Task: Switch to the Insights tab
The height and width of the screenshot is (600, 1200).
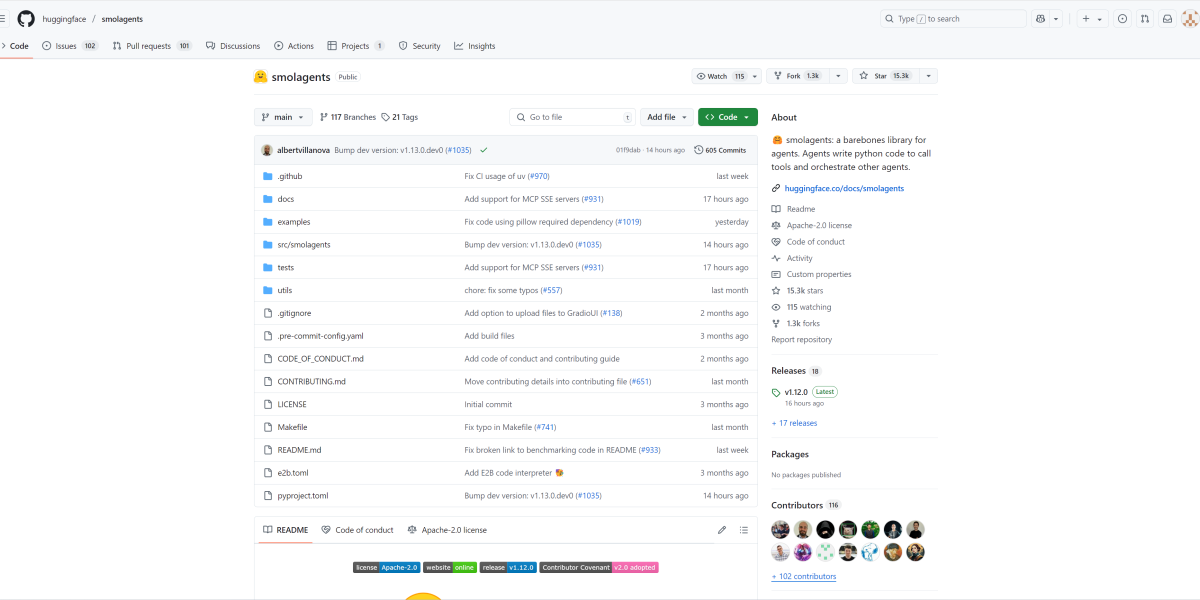Action: pos(474,46)
